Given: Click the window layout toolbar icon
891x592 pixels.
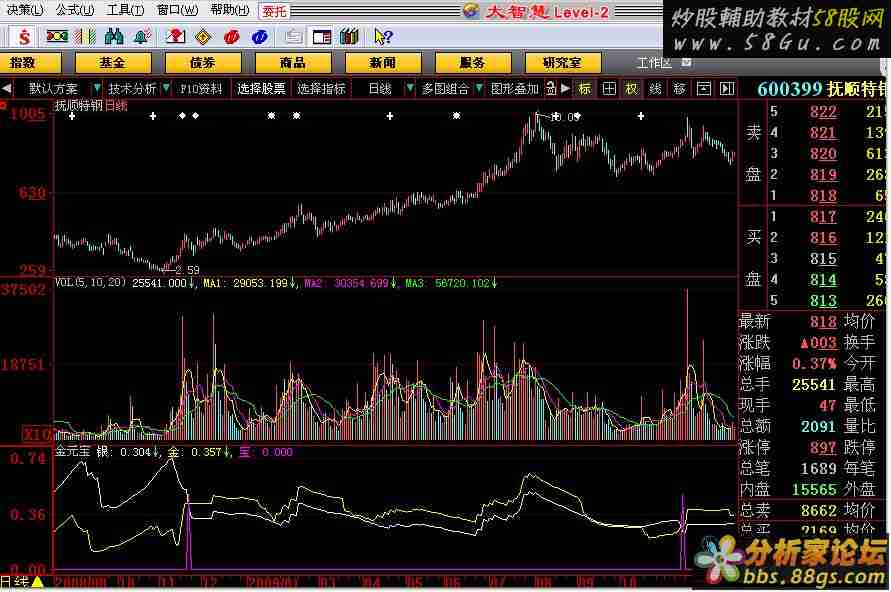Looking at the screenshot, I should pos(322,37).
